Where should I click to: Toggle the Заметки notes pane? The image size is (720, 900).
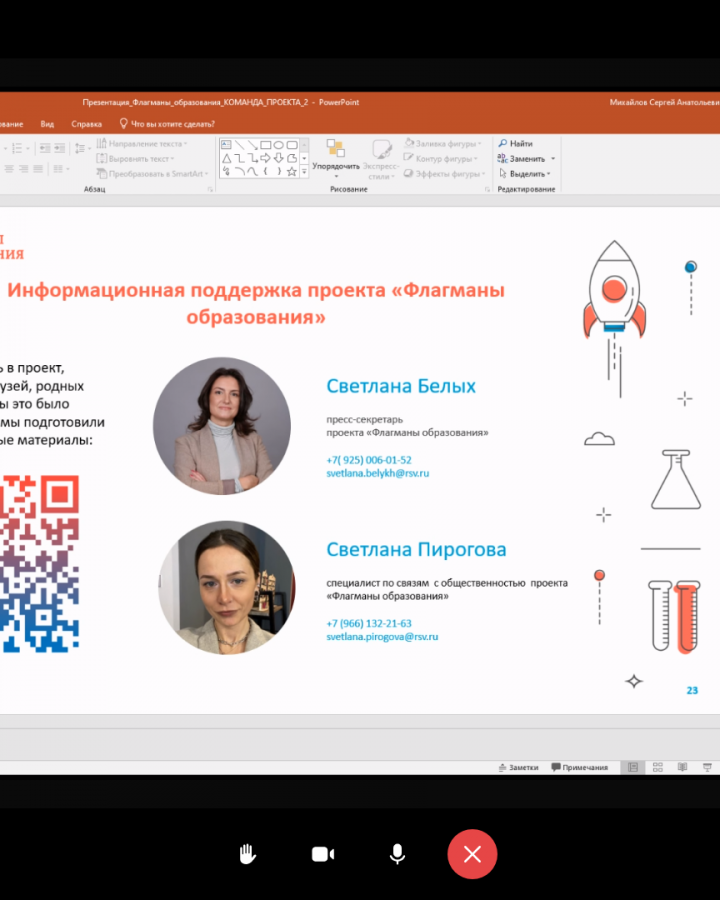tap(518, 767)
